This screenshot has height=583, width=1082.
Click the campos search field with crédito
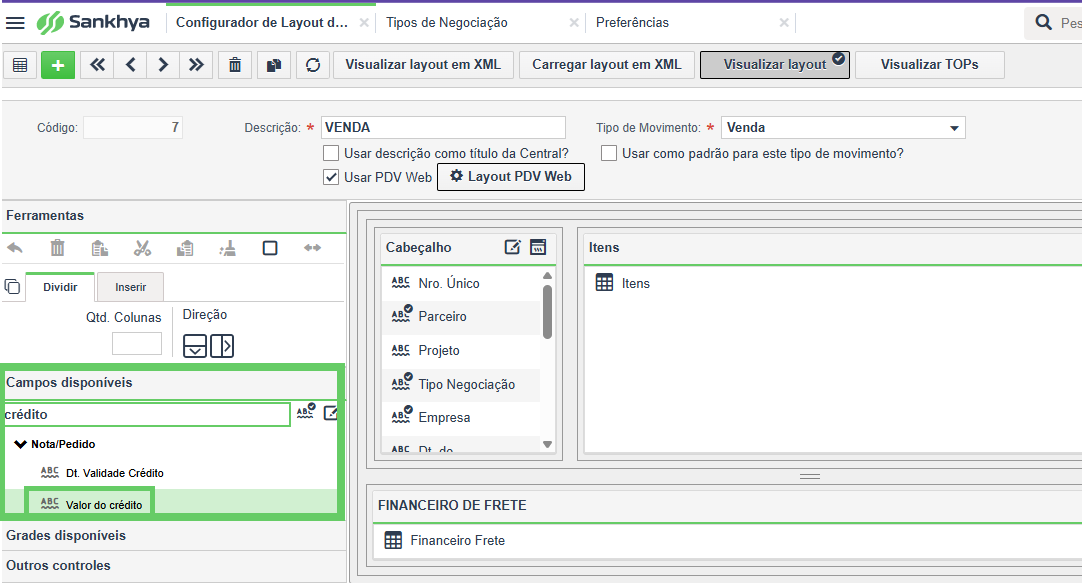[x=147, y=415]
